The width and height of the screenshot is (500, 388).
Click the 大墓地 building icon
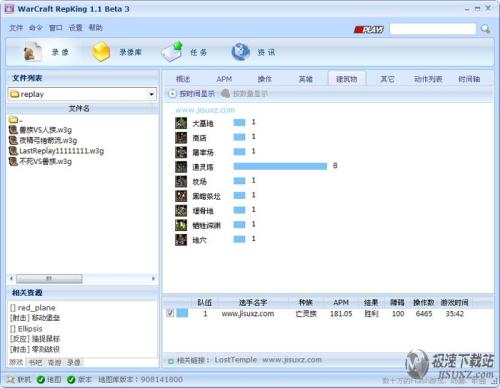(181, 123)
